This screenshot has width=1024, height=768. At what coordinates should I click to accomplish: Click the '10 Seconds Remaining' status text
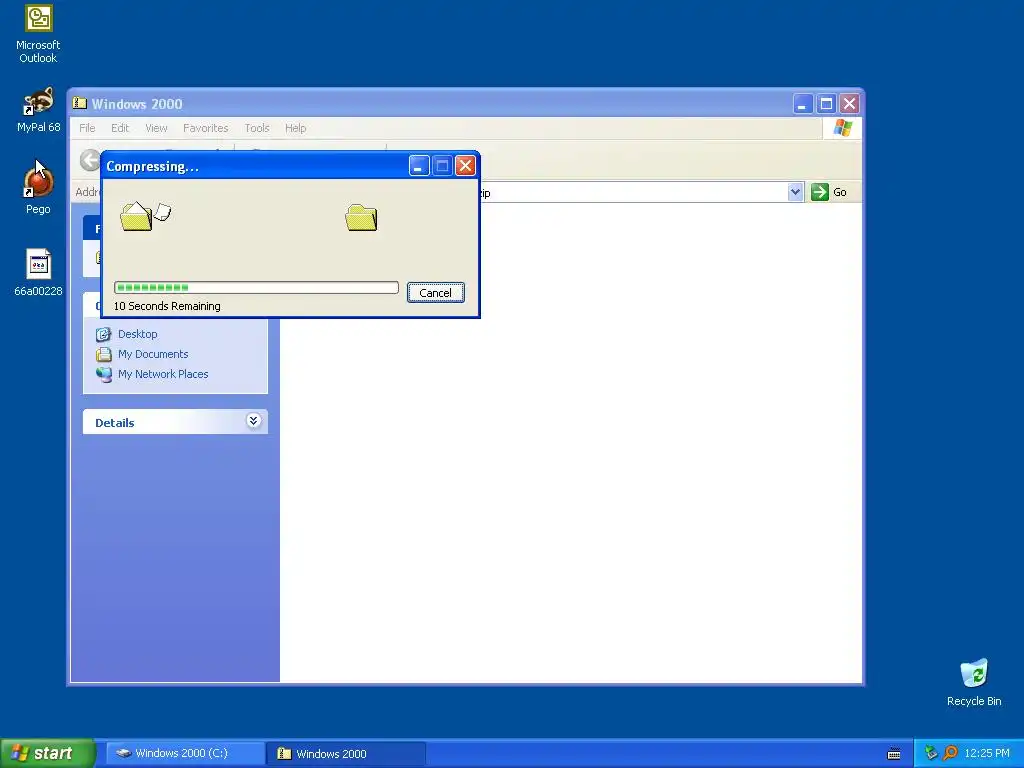click(167, 306)
